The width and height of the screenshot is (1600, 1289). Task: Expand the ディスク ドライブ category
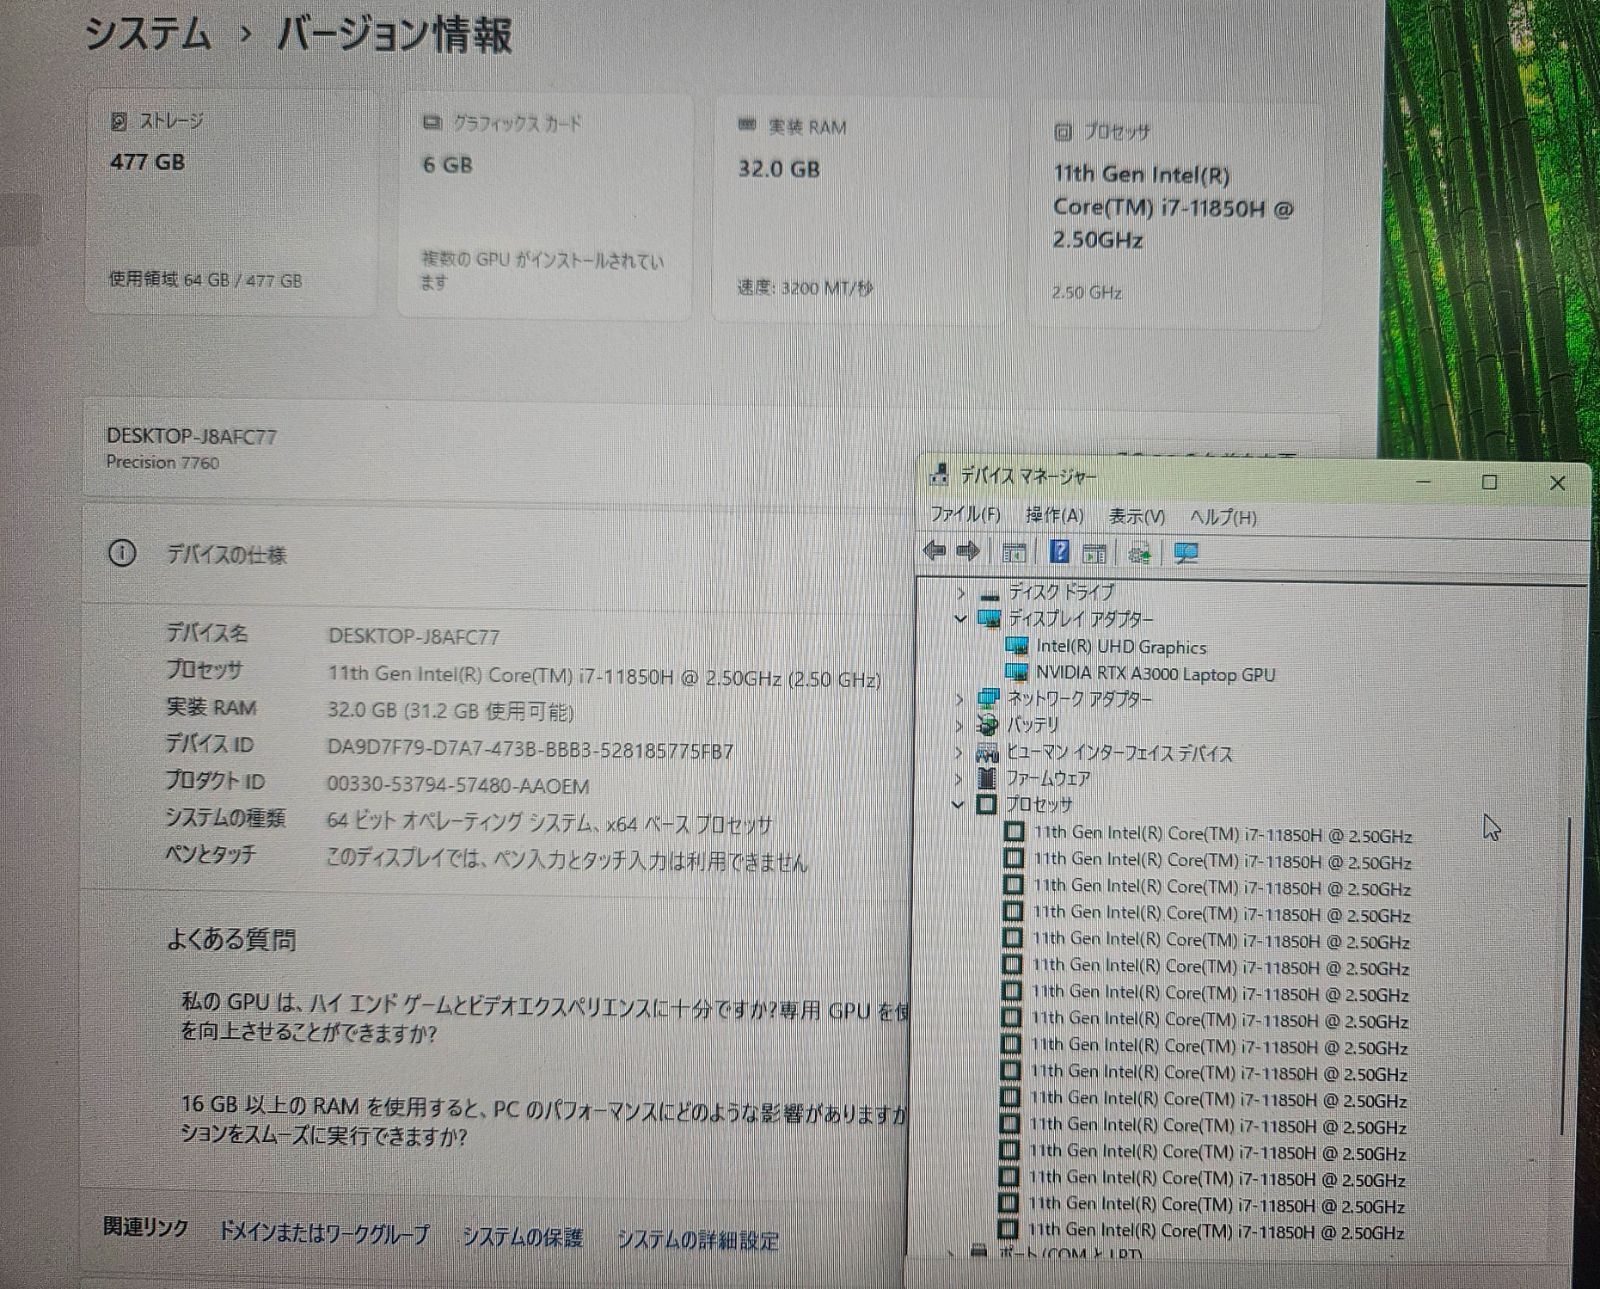pos(961,592)
